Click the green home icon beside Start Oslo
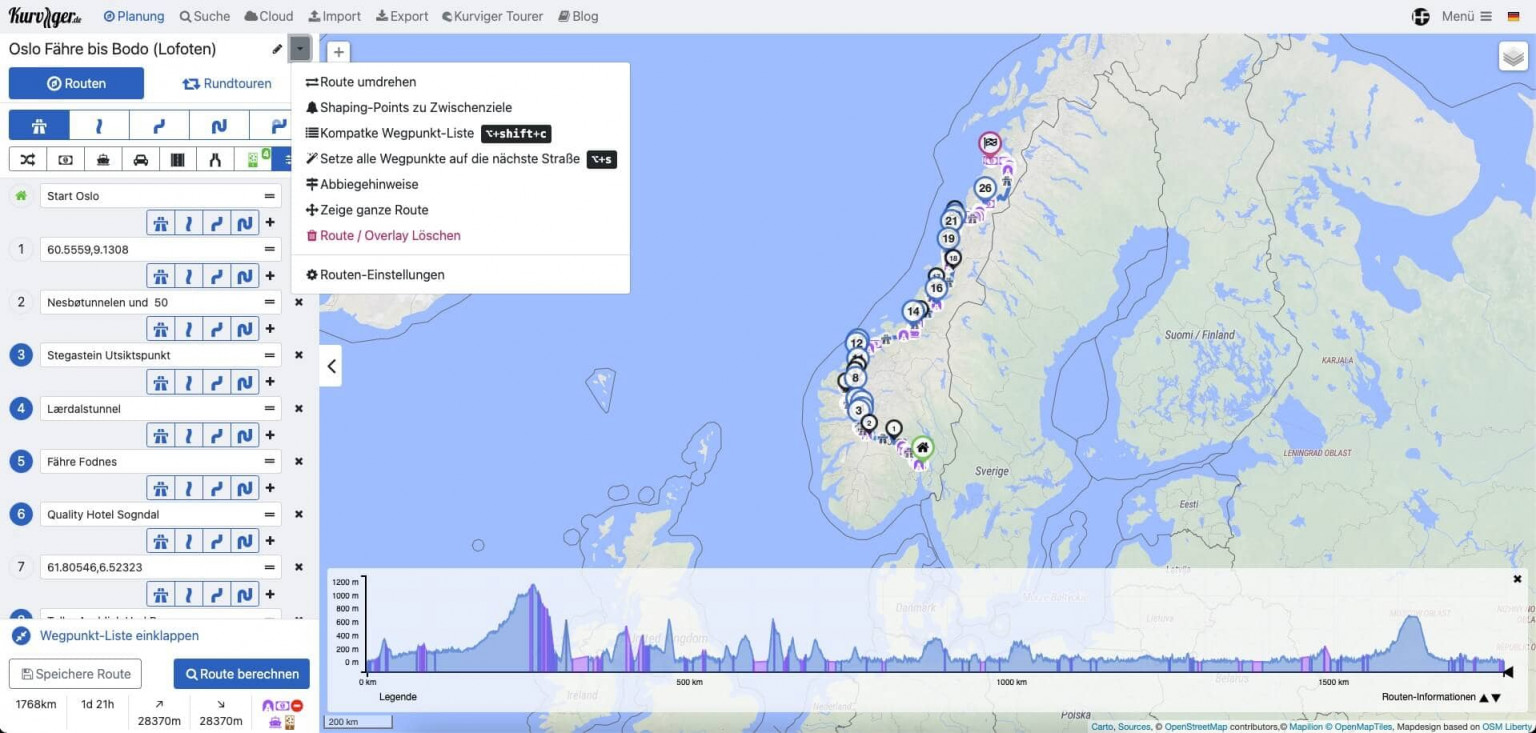The height and width of the screenshot is (733, 1536). coord(20,196)
